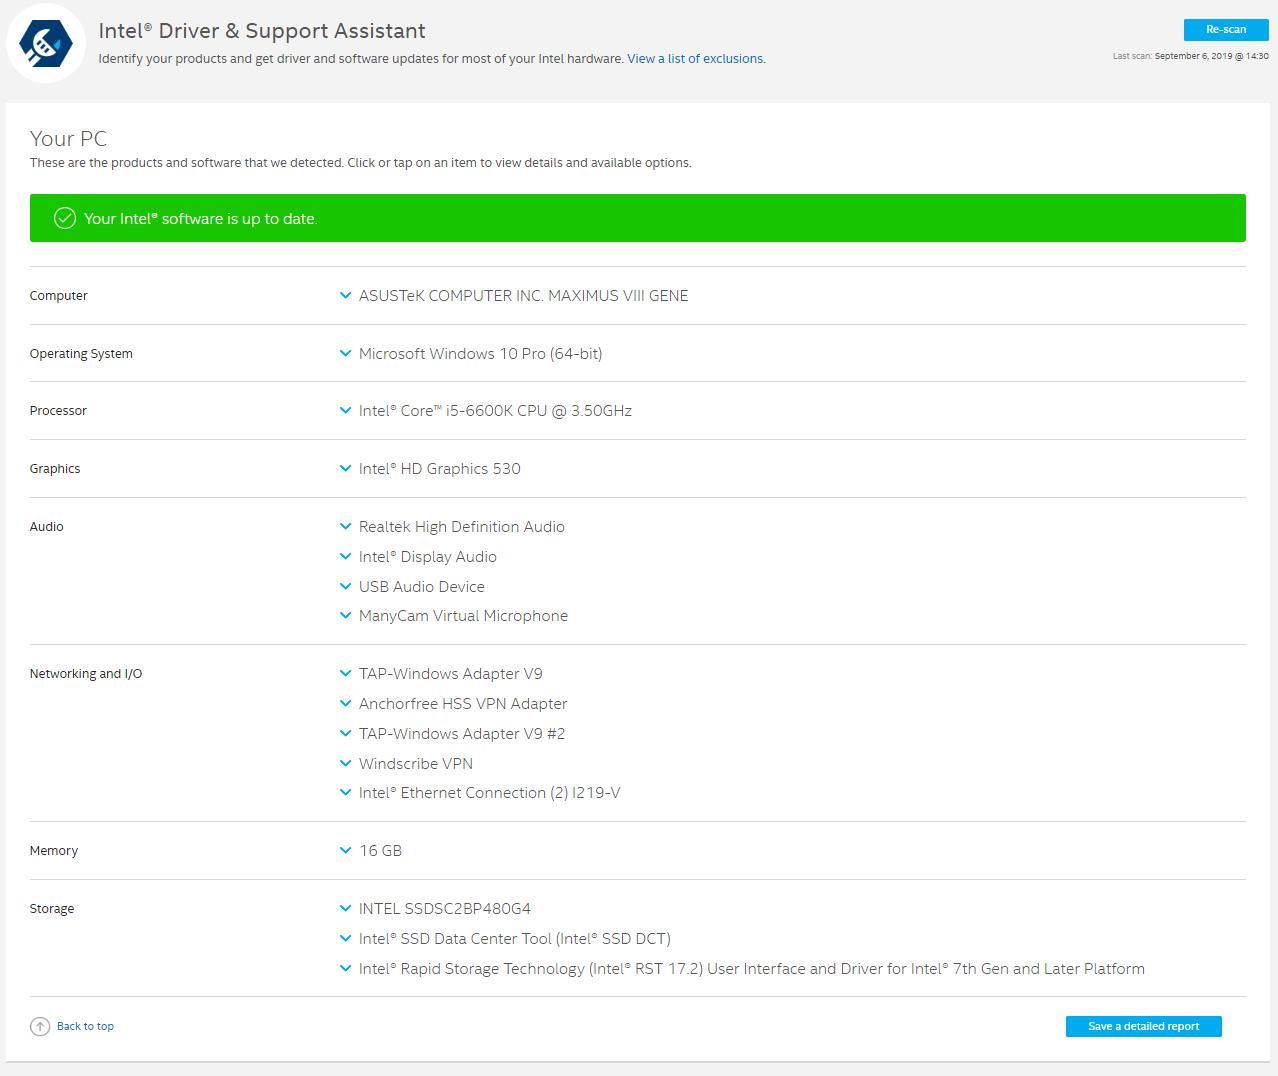
Task: Open Intel SSD Data Center Tool details
Action: (x=514, y=939)
